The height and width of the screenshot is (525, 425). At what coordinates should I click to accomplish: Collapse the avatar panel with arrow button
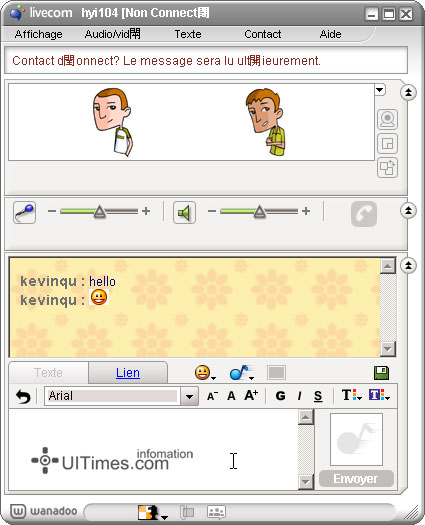[408, 92]
